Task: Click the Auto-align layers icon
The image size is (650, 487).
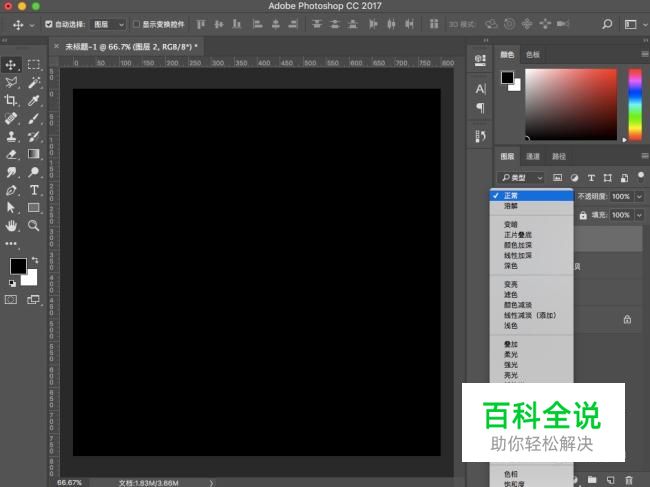Action: [434, 24]
